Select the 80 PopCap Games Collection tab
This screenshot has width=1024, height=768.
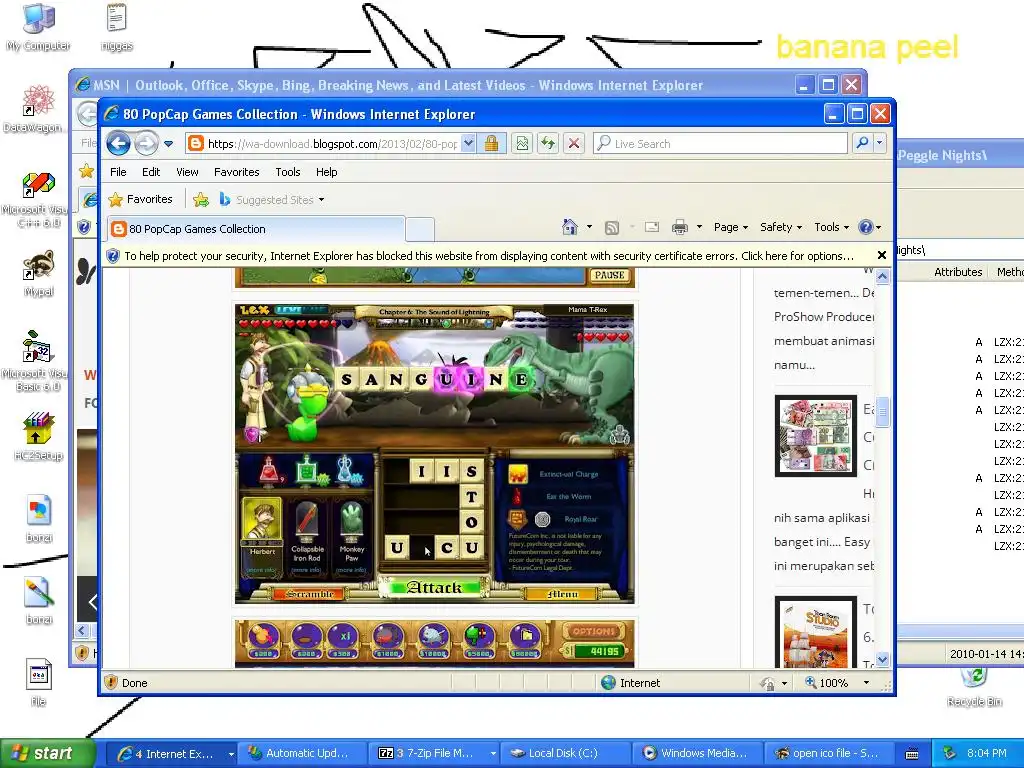point(255,229)
